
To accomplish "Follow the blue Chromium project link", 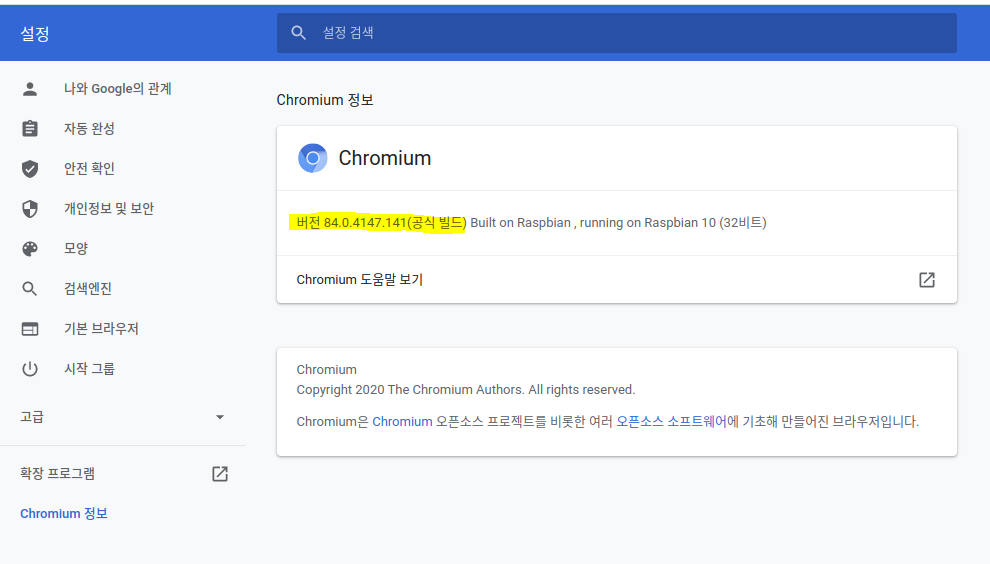I will [402, 421].
